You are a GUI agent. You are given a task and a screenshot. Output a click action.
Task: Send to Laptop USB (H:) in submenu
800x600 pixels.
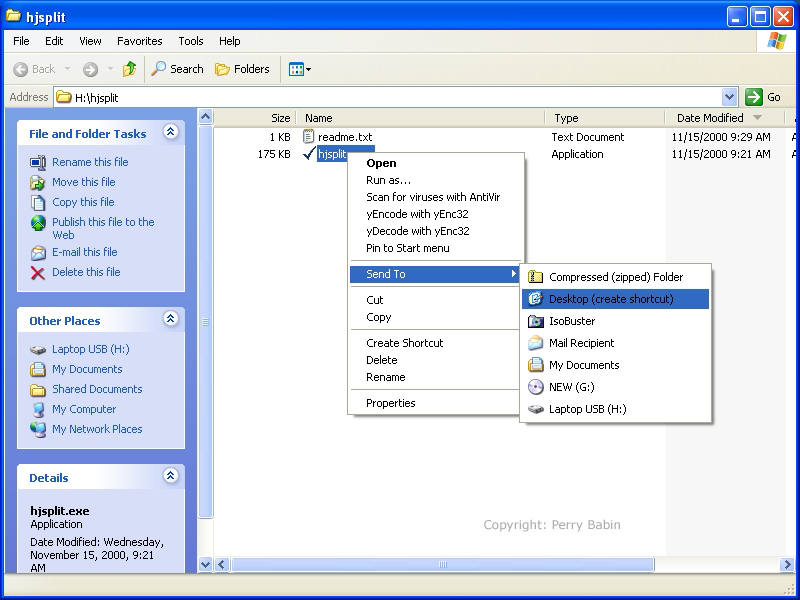coord(615,409)
